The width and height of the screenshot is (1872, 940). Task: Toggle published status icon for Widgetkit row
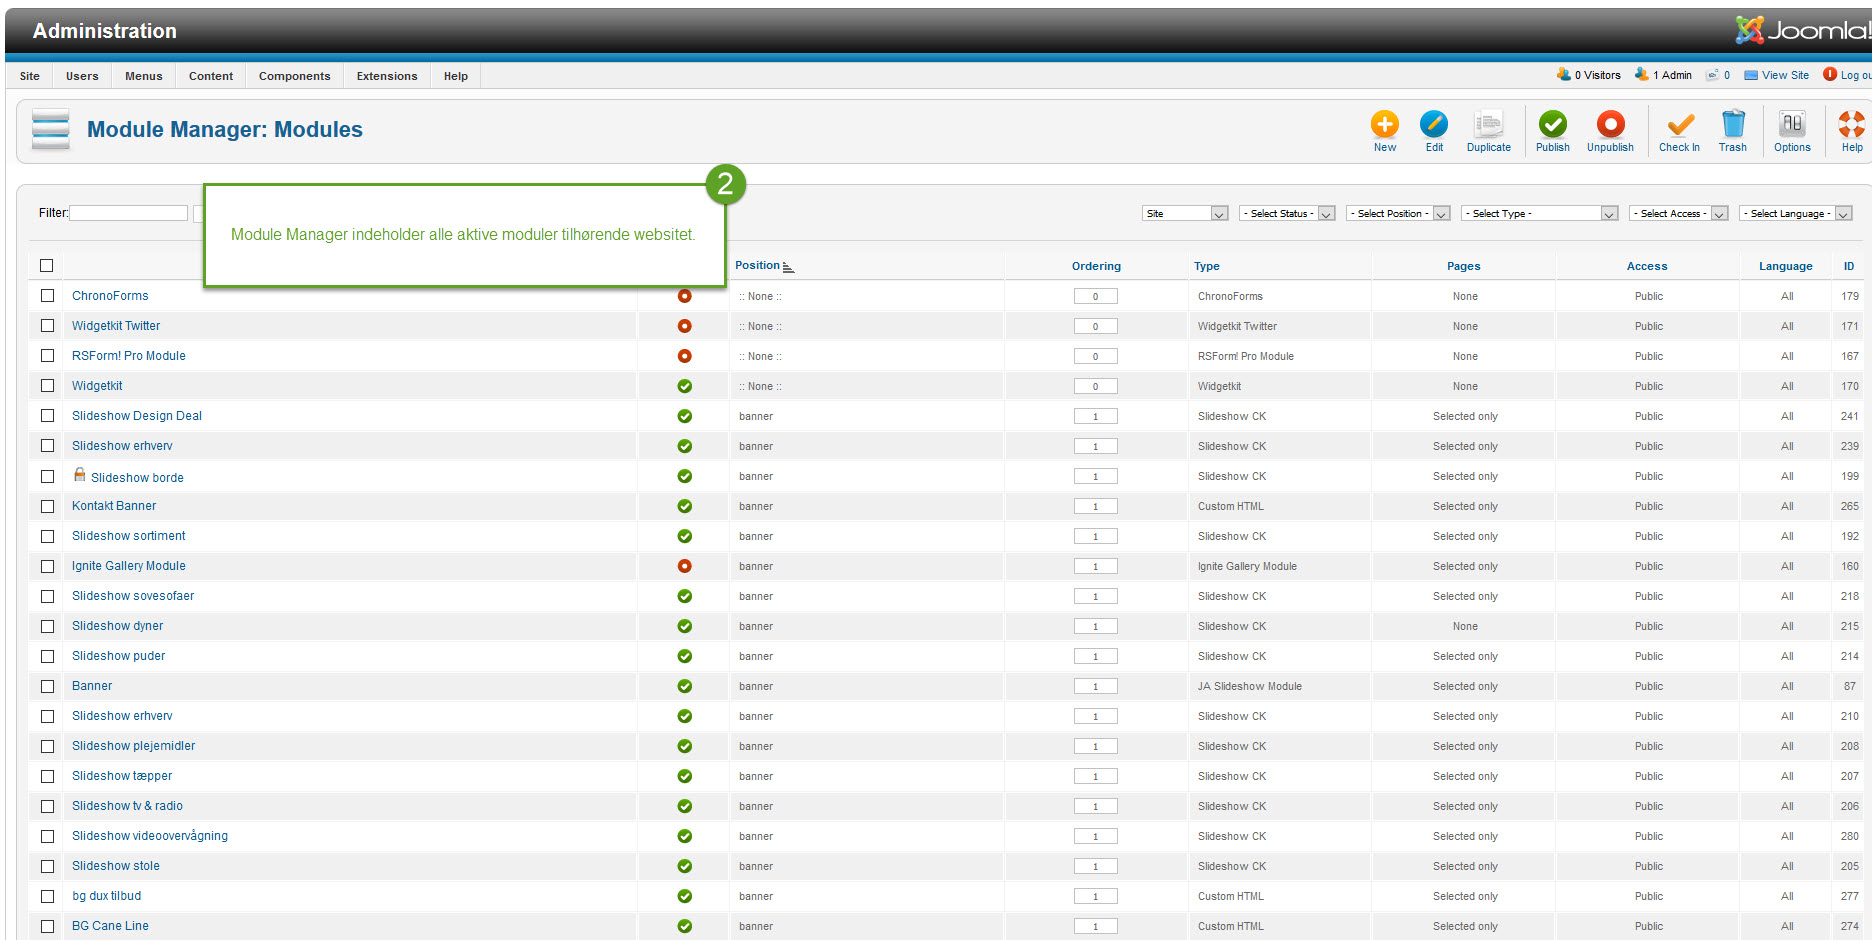(x=684, y=386)
